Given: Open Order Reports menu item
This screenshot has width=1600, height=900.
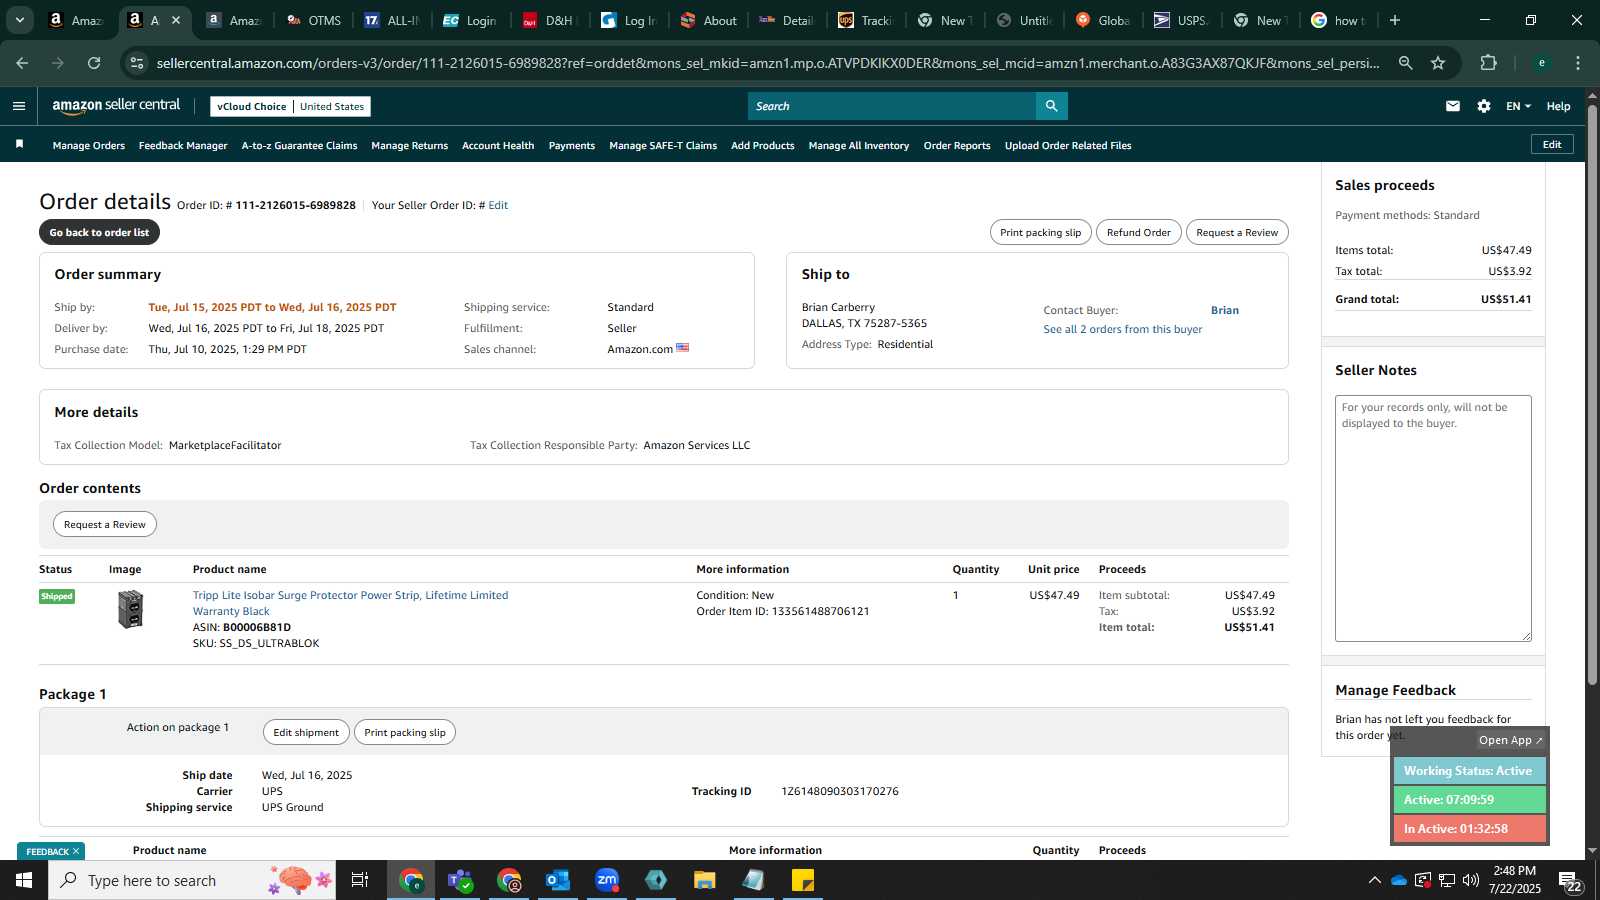Looking at the screenshot, I should tap(957, 145).
